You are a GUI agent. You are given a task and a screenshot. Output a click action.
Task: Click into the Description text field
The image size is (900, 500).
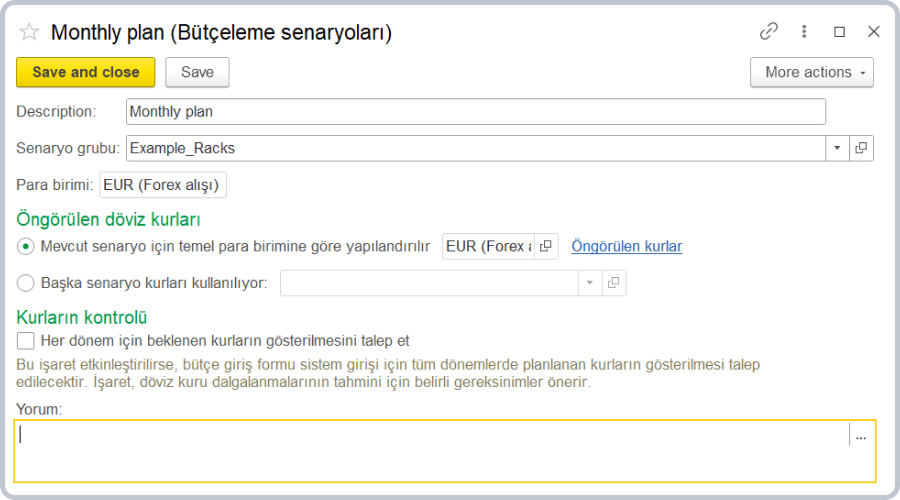click(475, 112)
